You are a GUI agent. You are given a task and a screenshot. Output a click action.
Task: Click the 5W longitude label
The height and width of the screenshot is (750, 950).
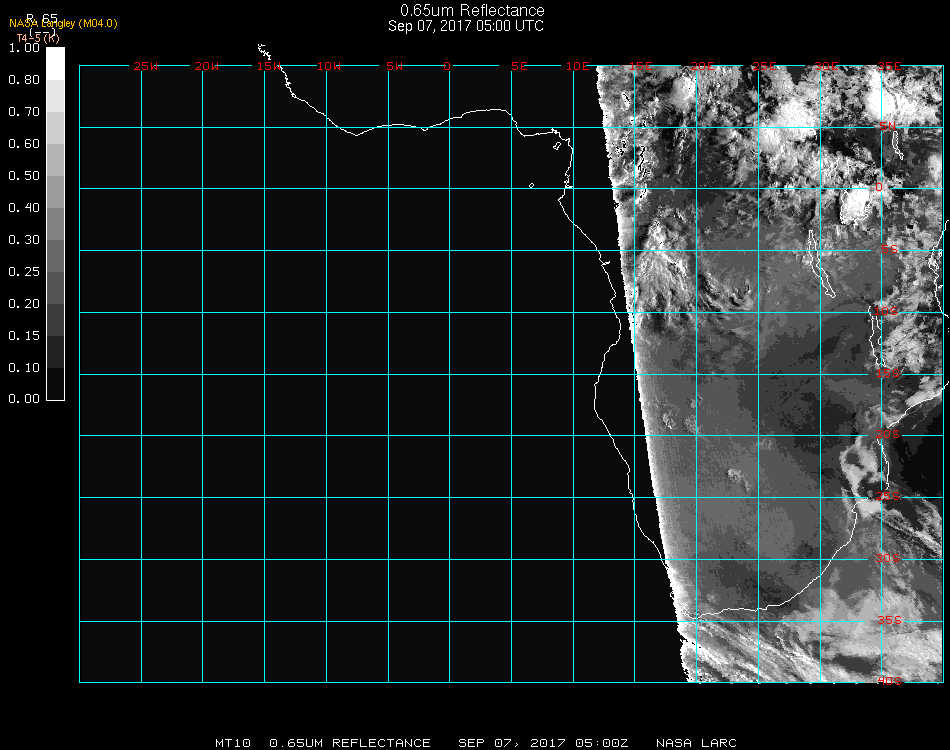click(x=394, y=66)
